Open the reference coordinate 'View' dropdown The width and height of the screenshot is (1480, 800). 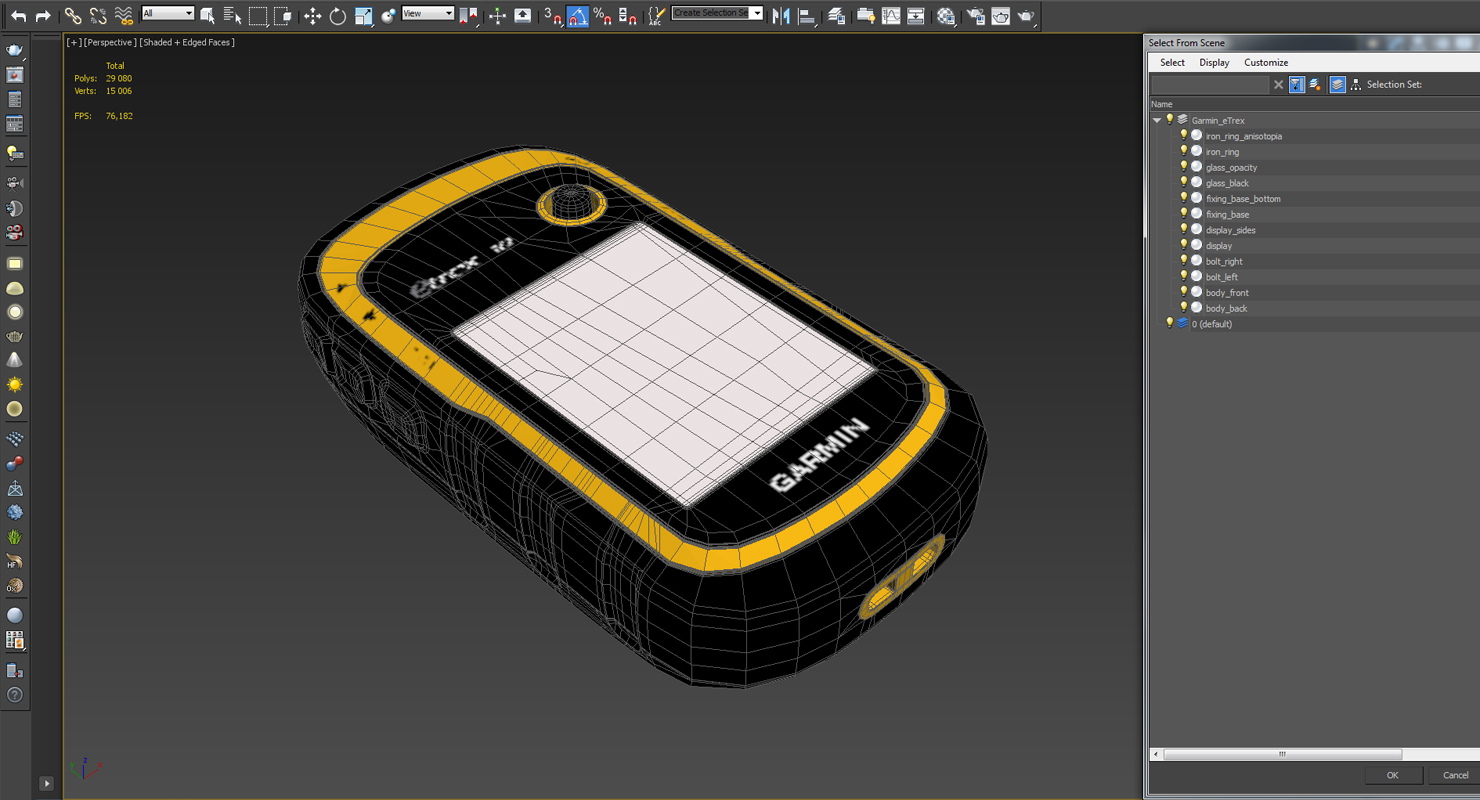point(427,13)
